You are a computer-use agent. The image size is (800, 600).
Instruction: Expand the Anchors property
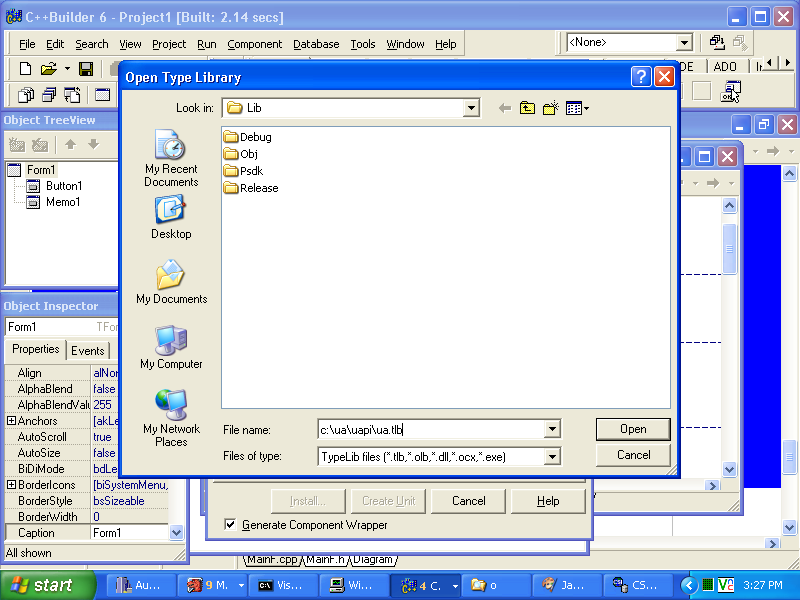coord(11,421)
